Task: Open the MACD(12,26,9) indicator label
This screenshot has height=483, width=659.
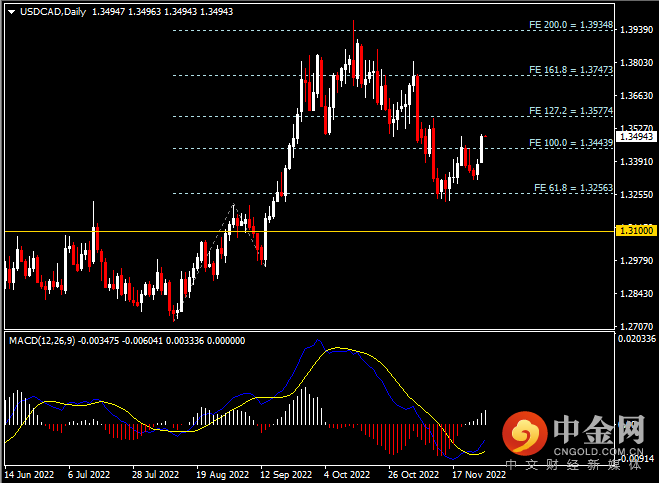Action: pyautogui.click(x=42, y=340)
